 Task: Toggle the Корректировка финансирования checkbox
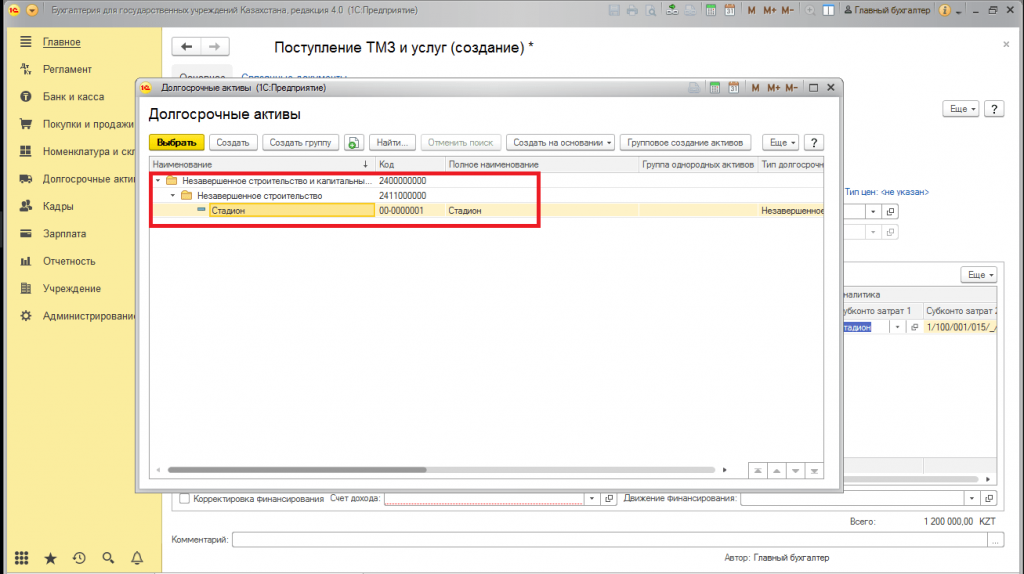pos(184,498)
